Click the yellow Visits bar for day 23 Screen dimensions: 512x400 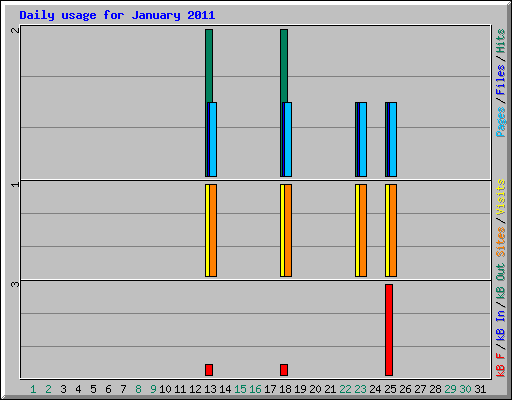[357, 230]
